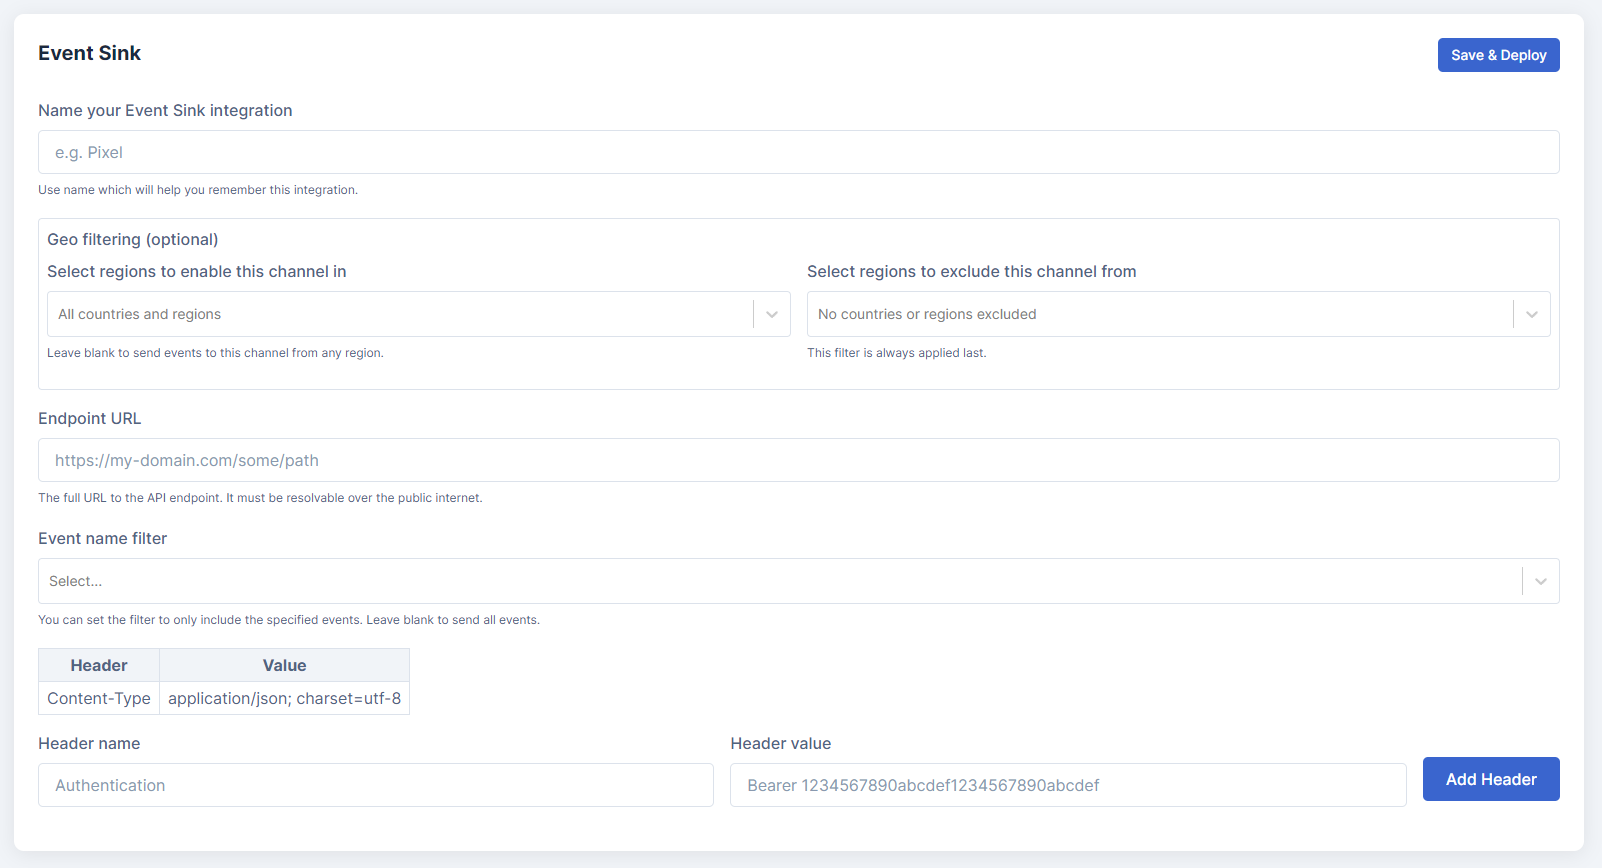Select the application/json; charset=utf-8 cell

coord(284,698)
